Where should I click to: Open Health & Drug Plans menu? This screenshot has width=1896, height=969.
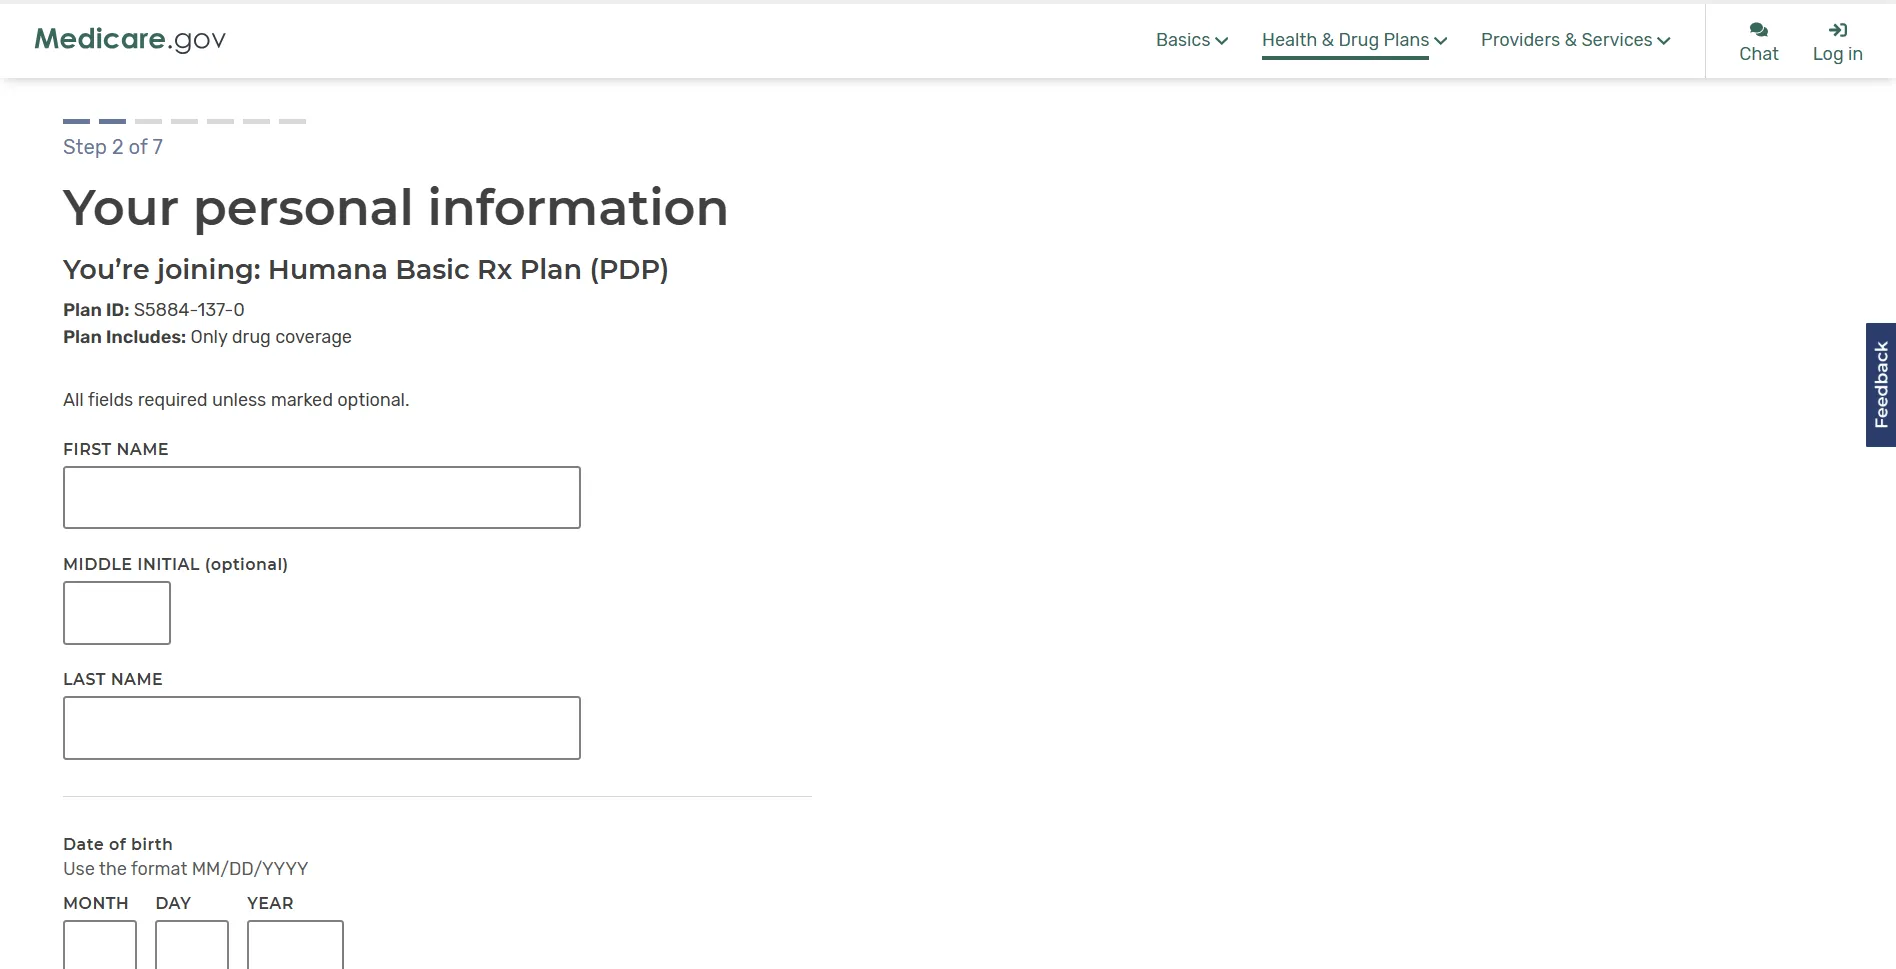coord(1354,40)
